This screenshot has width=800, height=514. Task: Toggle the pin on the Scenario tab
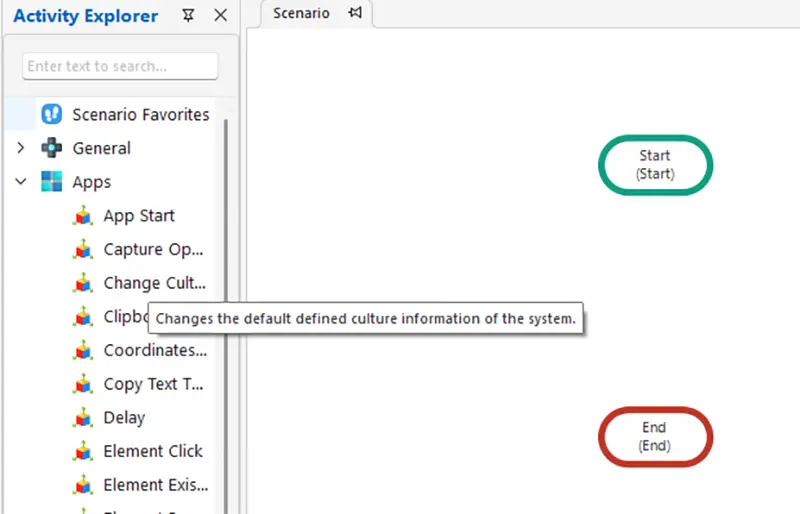coord(355,12)
